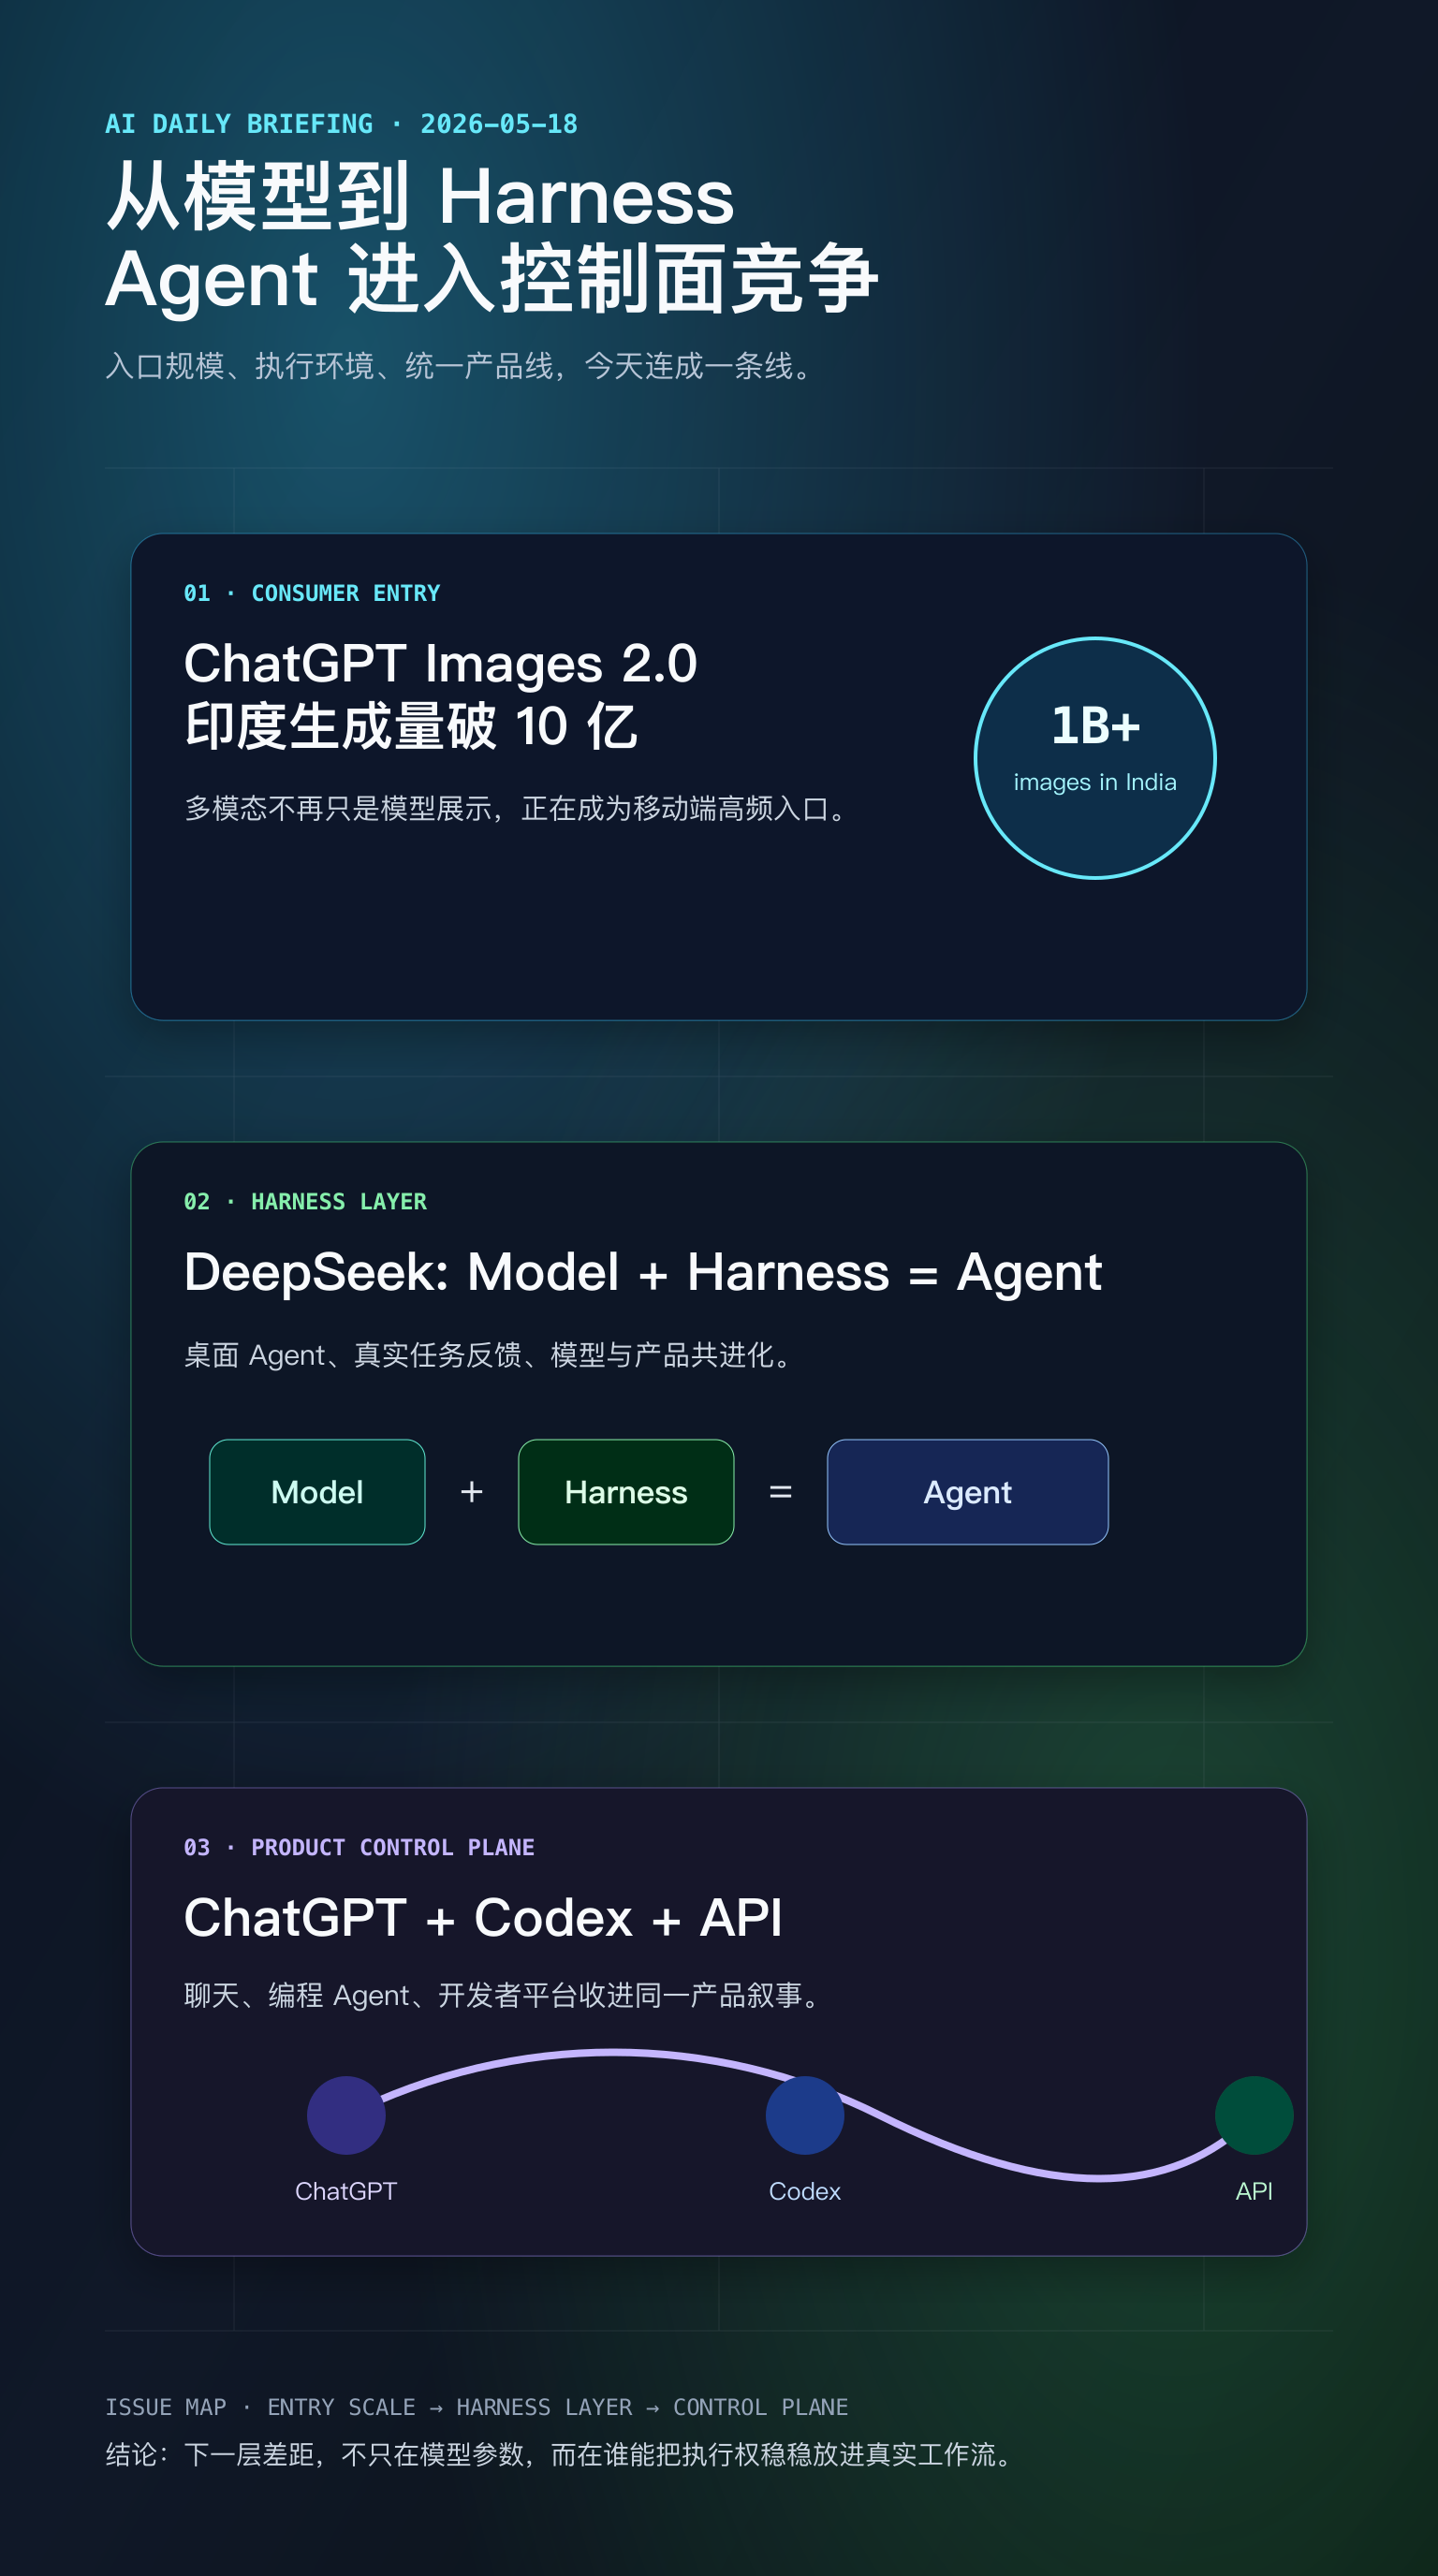
Task: Click the '02 · HARNESS LAYER' label
Action: coord(305,1201)
